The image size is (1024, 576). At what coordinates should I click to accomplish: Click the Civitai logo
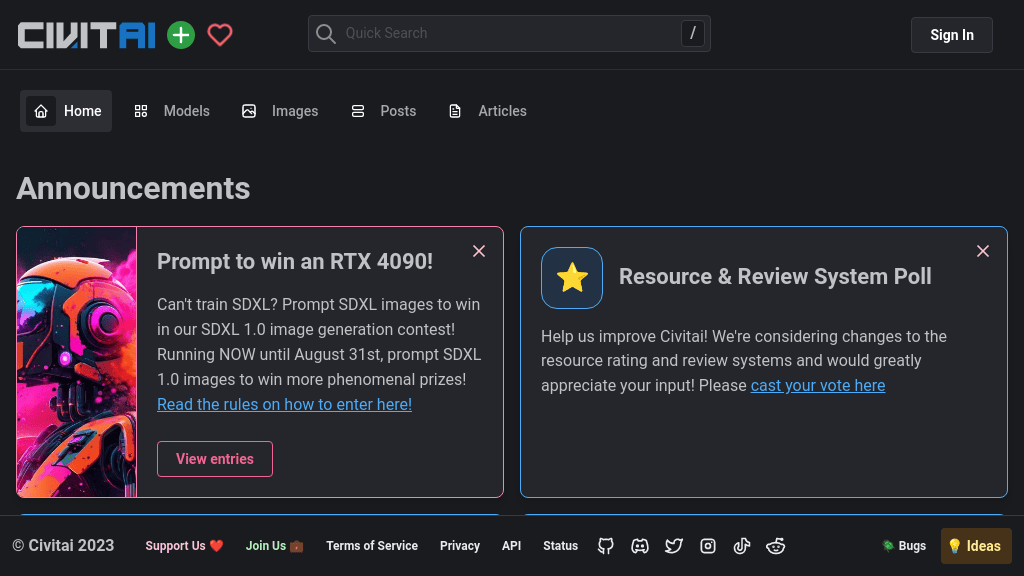pyautogui.click(x=87, y=35)
